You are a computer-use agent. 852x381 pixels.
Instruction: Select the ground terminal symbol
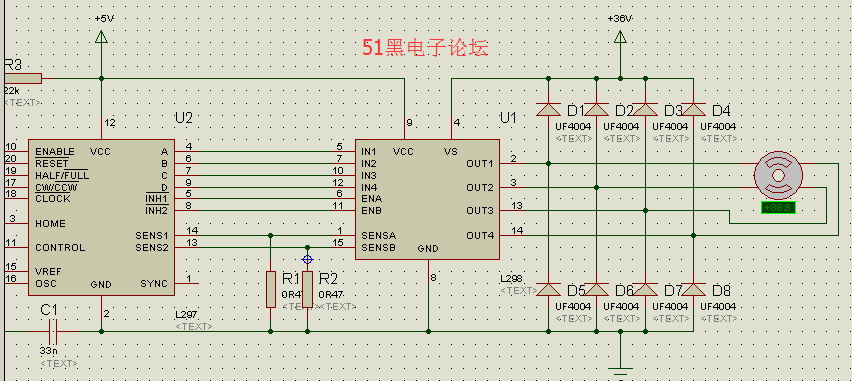[620, 372]
